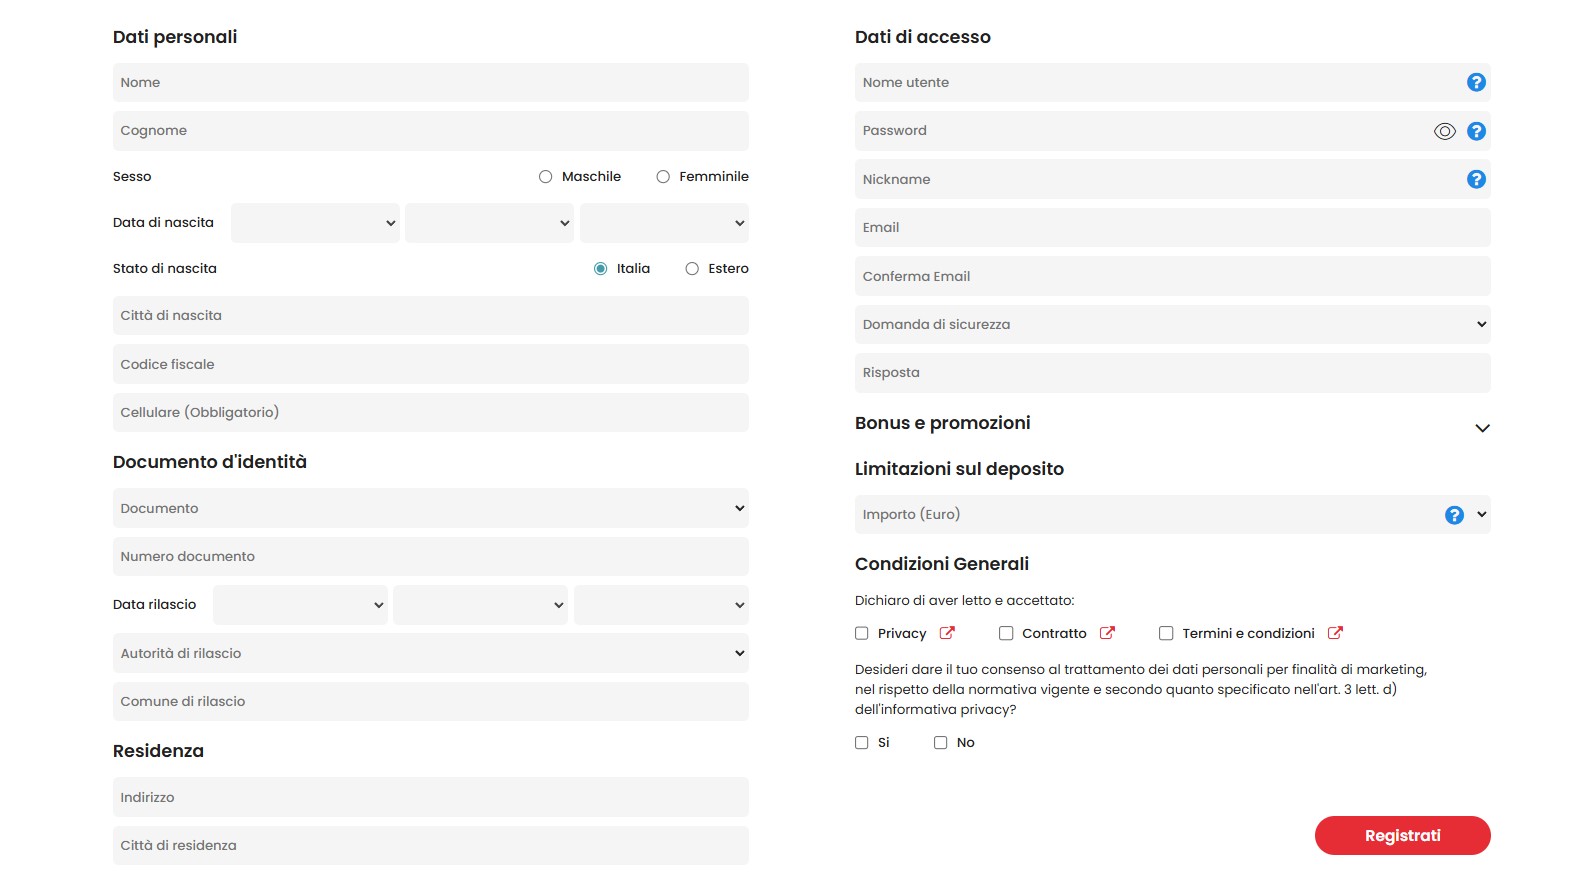This screenshot has width=1590, height=875.
Task: Open the Contratto external link icon
Action: pyautogui.click(x=1107, y=633)
